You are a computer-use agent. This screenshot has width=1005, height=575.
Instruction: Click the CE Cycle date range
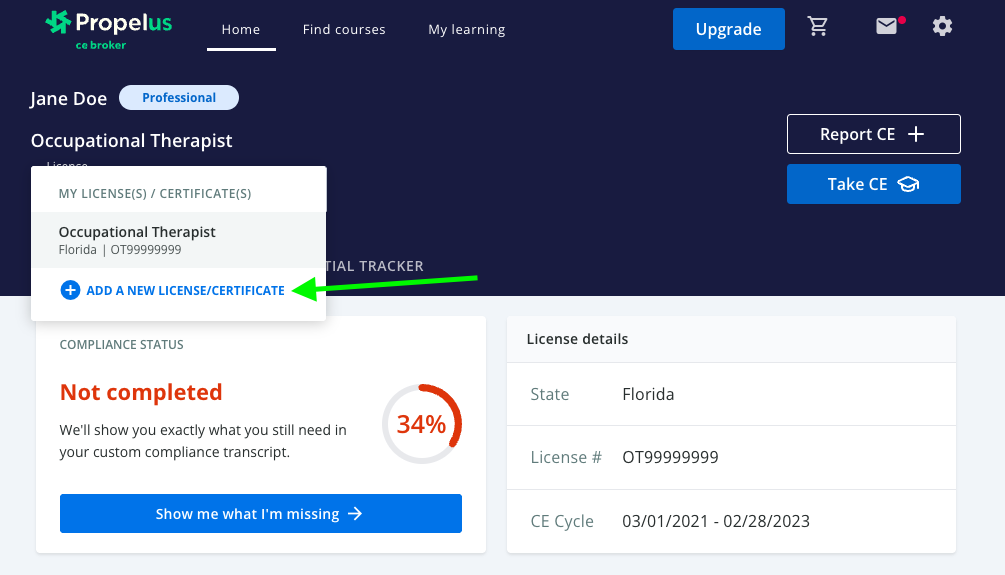point(715,521)
